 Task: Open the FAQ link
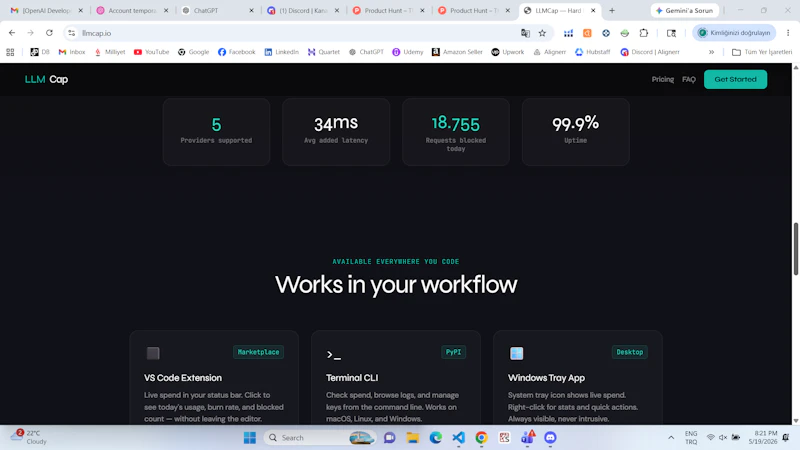click(689, 79)
